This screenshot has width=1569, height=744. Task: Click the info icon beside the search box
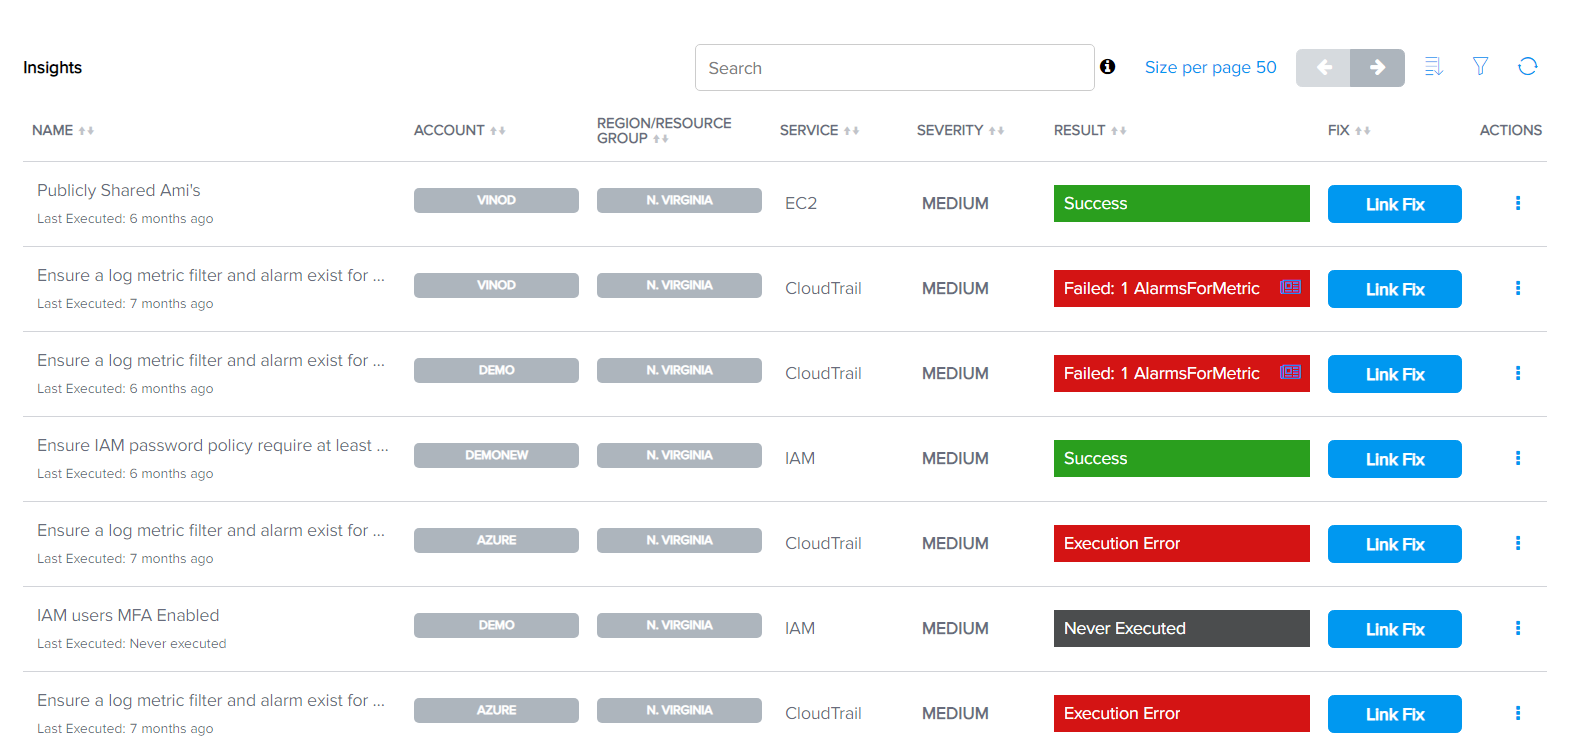(x=1107, y=67)
